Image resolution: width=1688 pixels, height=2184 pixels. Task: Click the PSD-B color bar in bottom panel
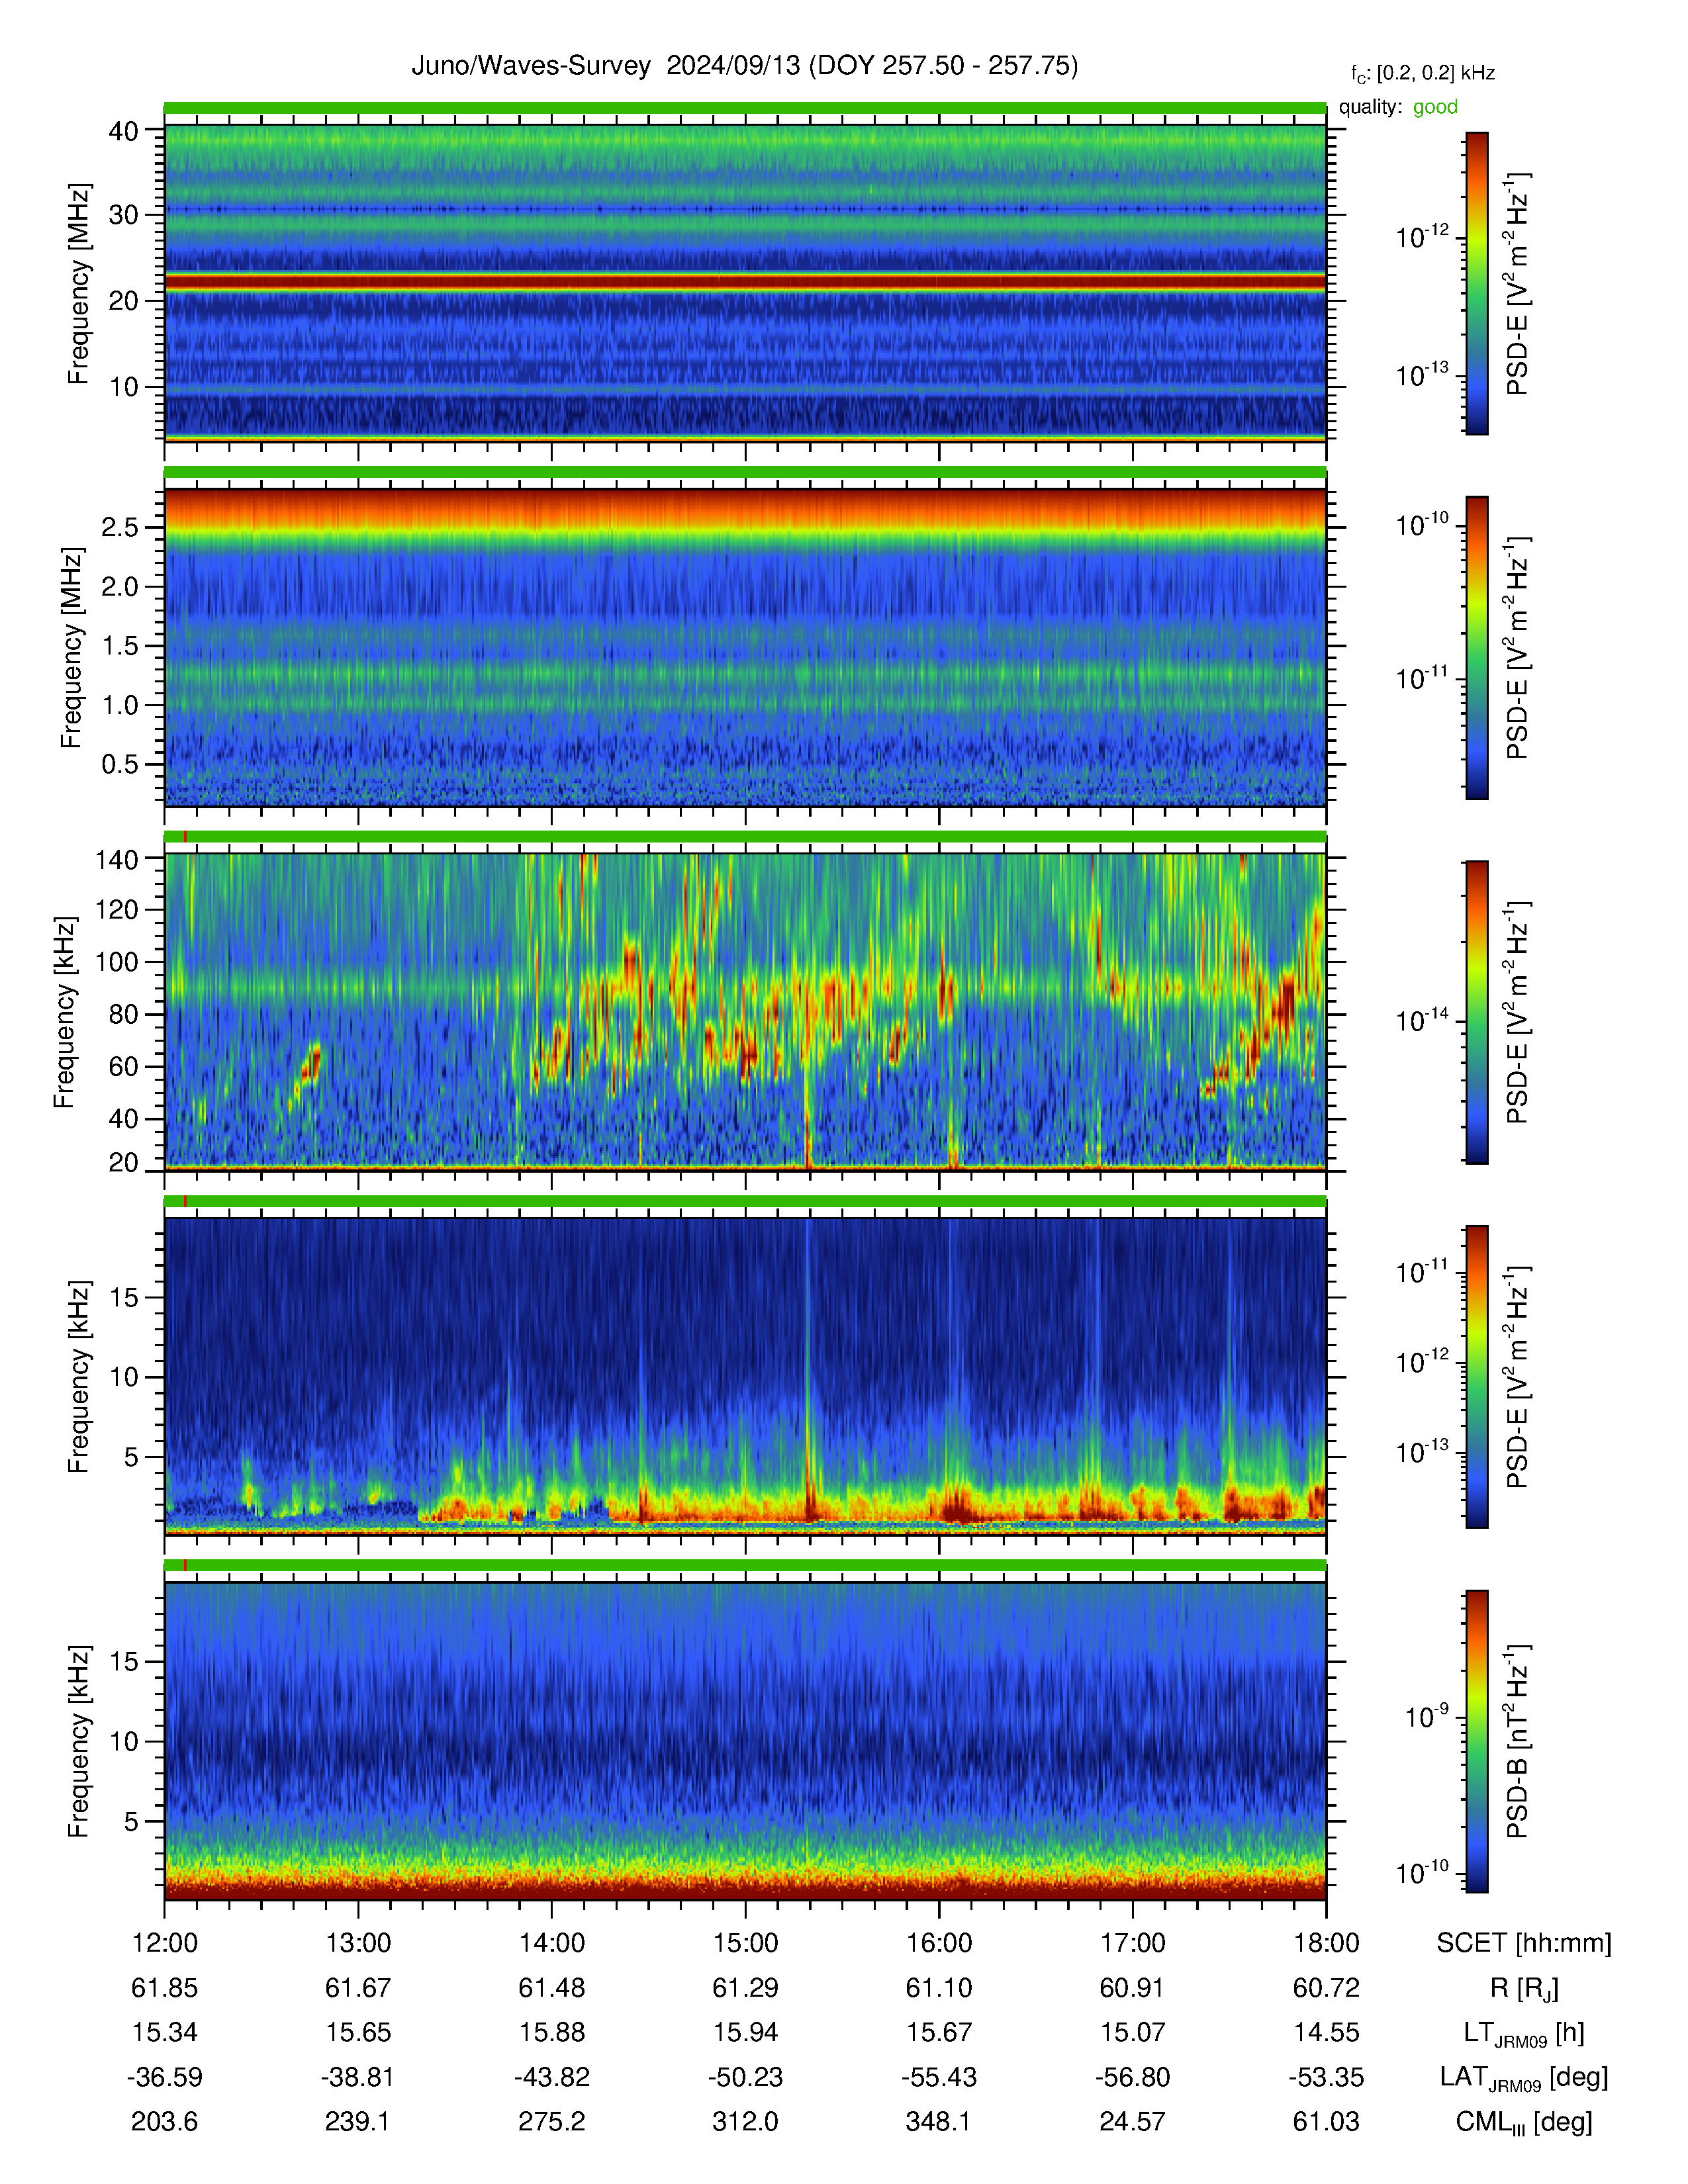[x=1476, y=1741]
